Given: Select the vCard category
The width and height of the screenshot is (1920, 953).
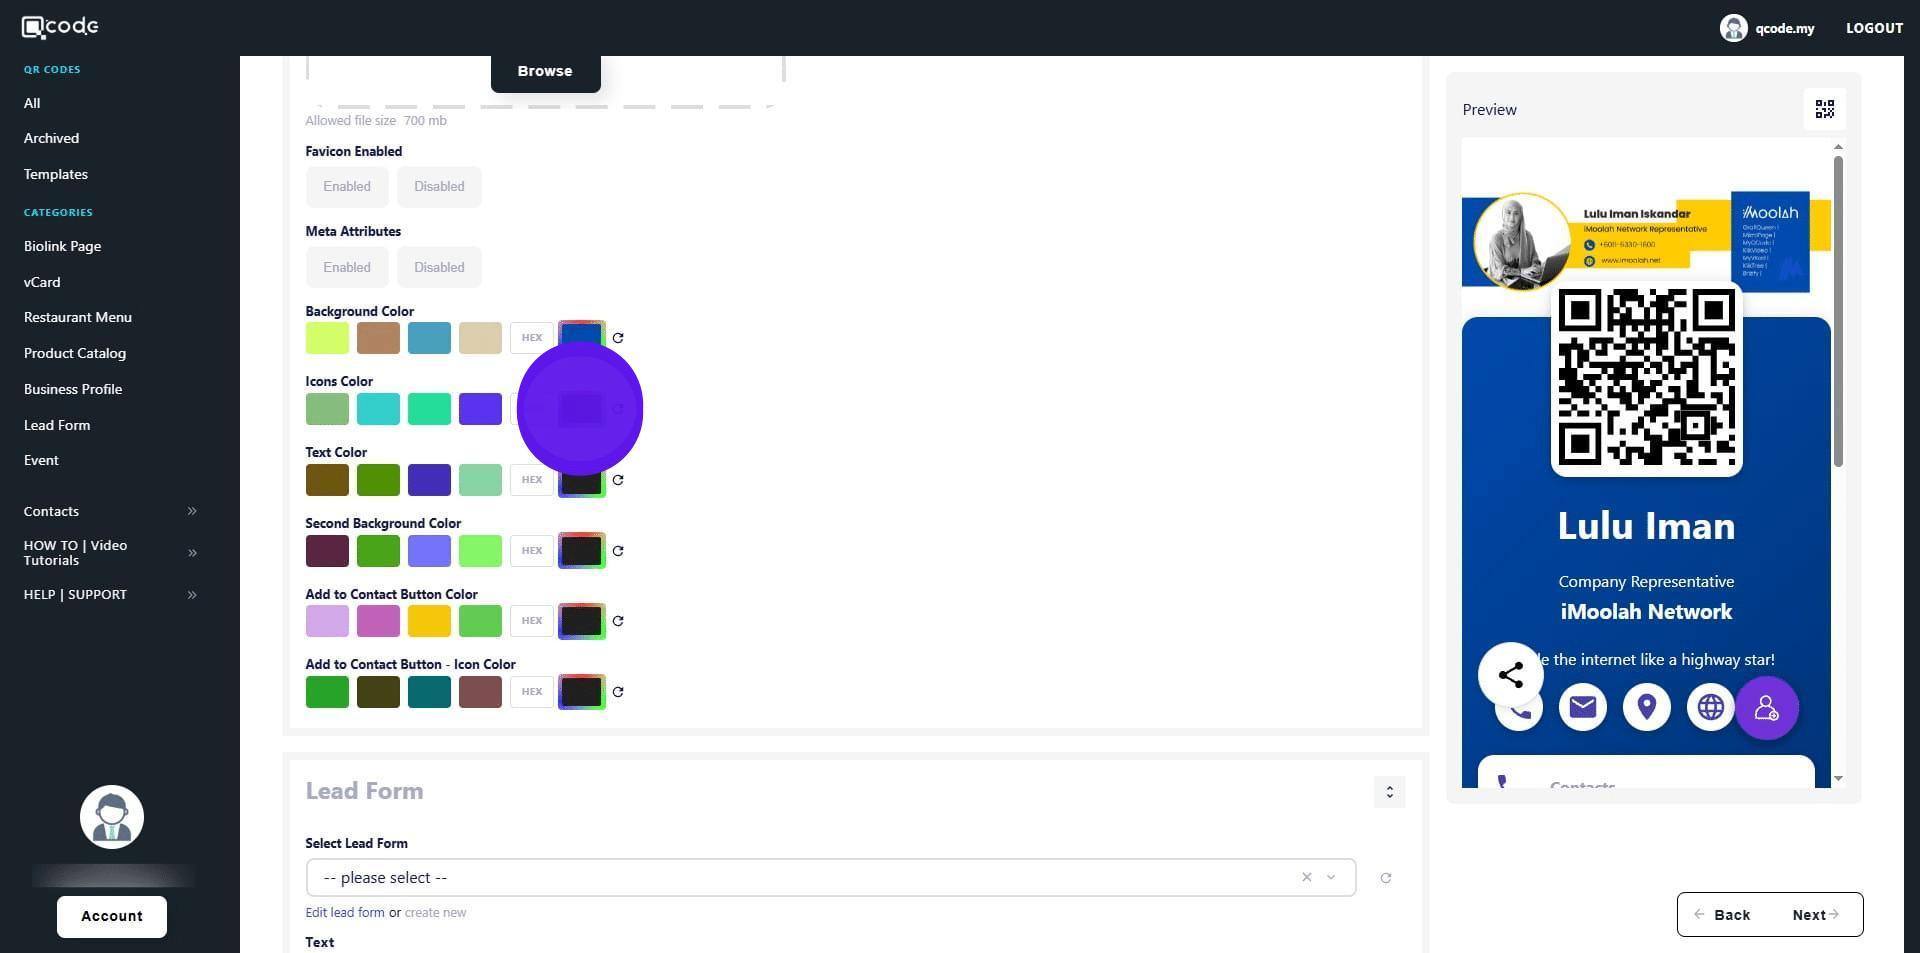Looking at the screenshot, I should [x=42, y=282].
